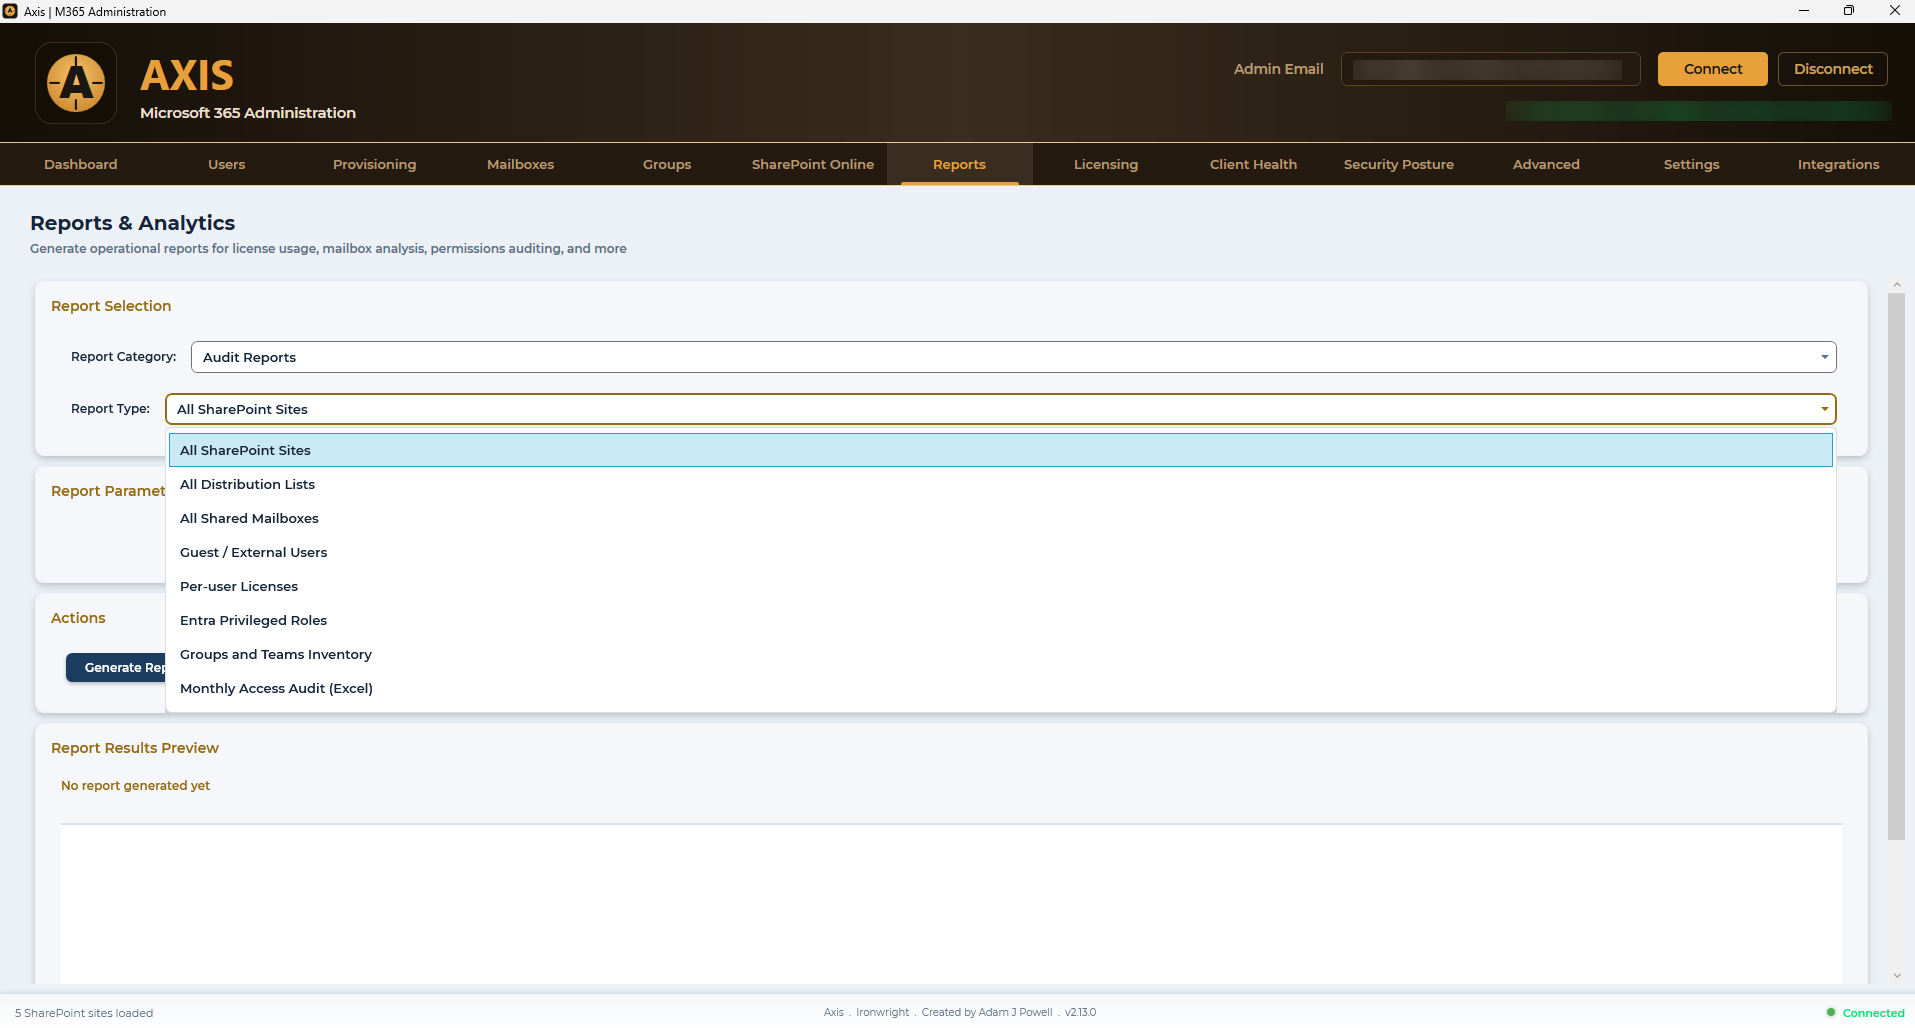Click the Connected status indicator
Screen dimensions: 1915x1028
click(1865, 1013)
